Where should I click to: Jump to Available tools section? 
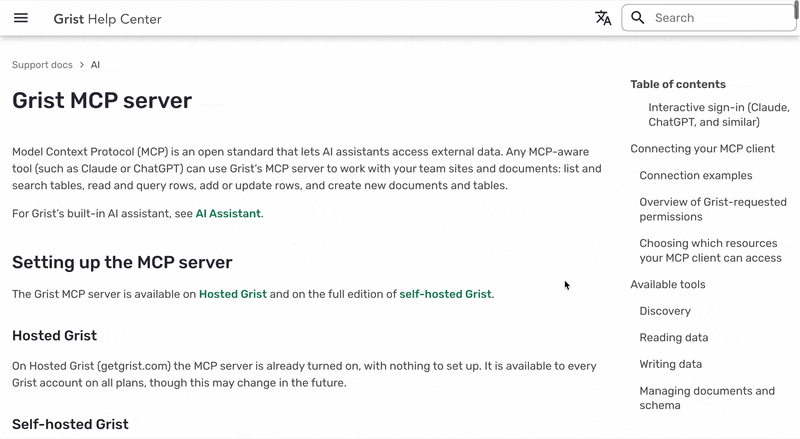pyautogui.click(x=668, y=284)
